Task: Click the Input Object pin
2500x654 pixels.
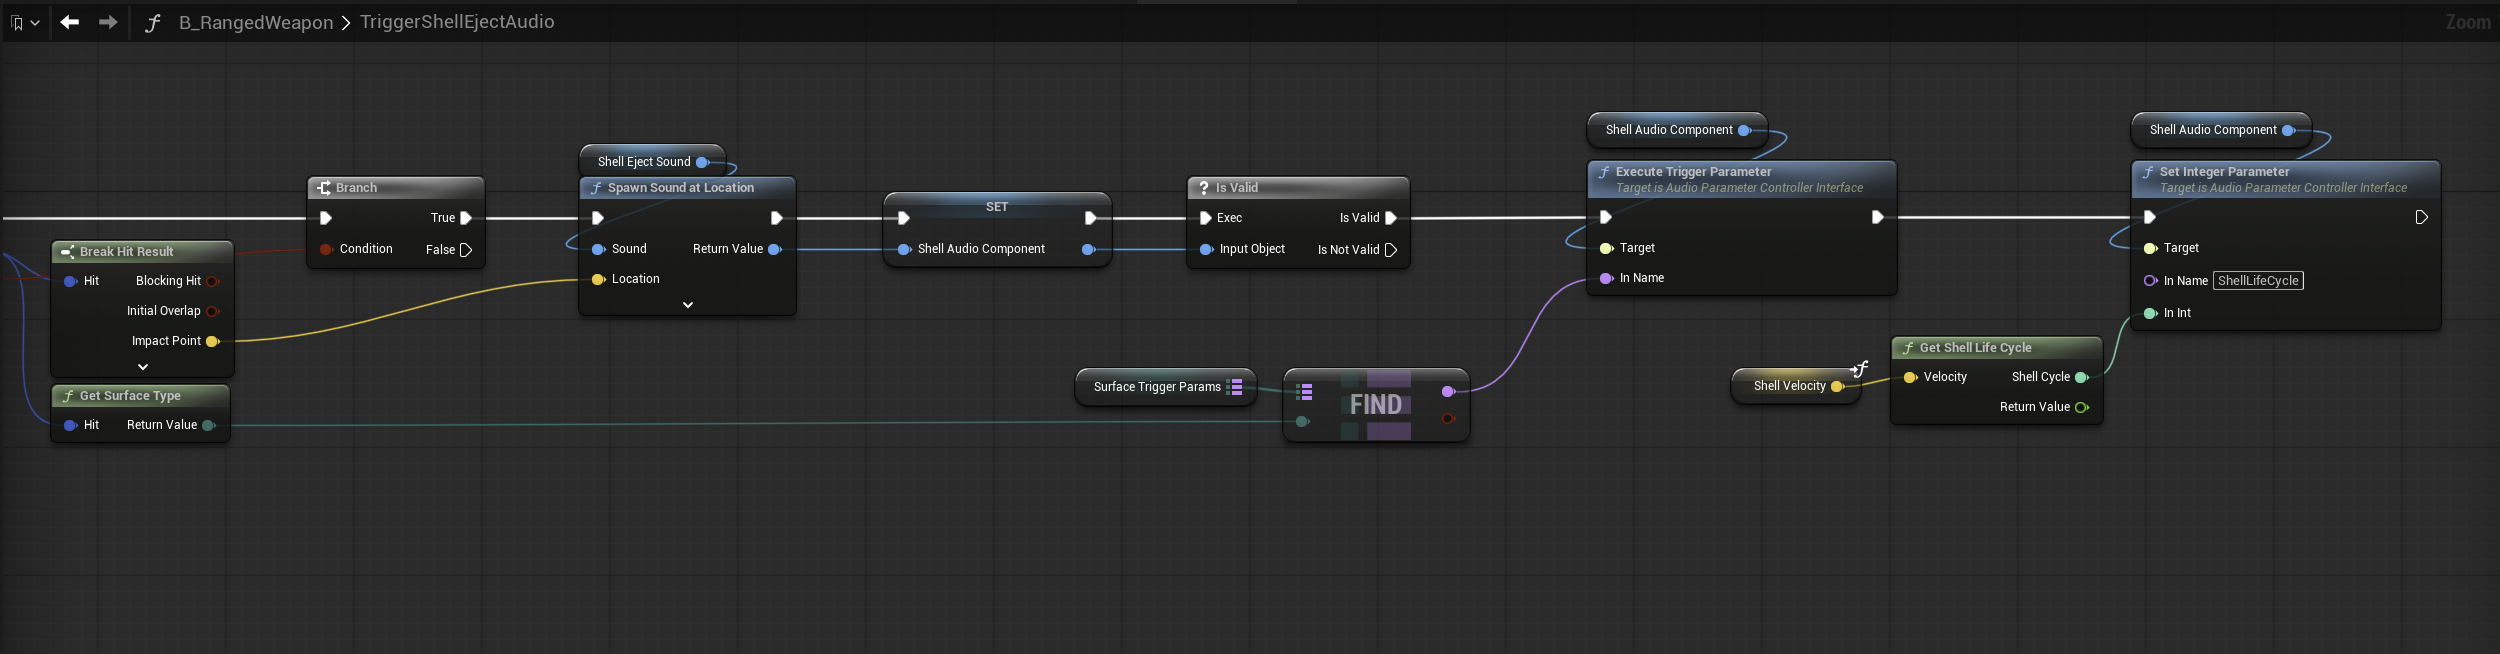Action: point(1206,249)
